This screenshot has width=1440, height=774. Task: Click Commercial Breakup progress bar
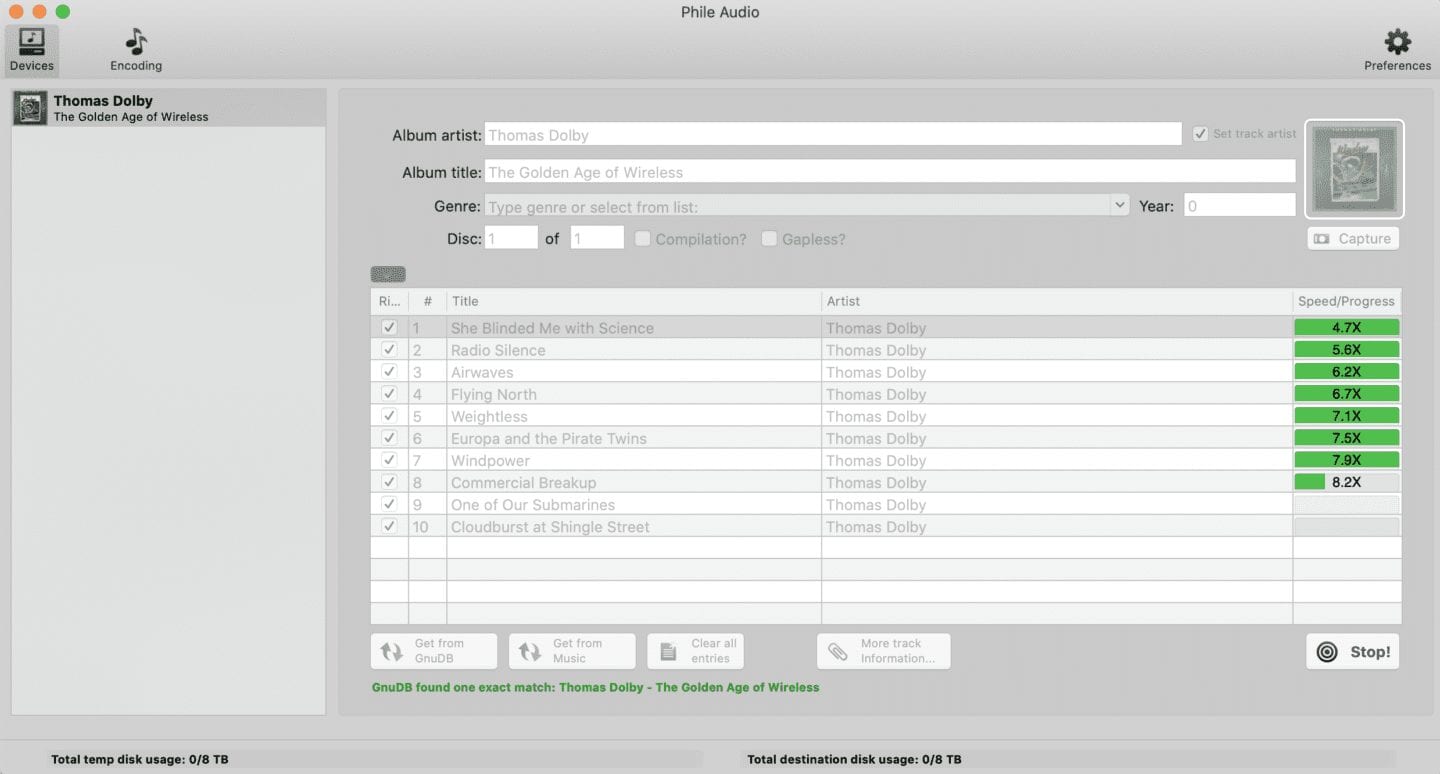pos(1346,482)
